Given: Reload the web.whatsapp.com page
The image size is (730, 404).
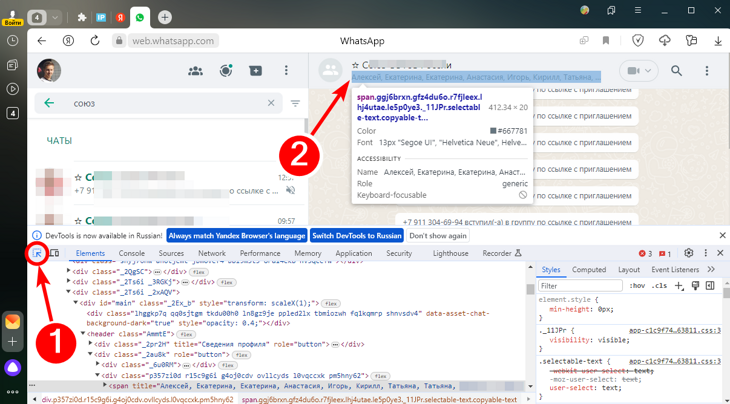Looking at the screenshot, I should (x=95, y=41).
